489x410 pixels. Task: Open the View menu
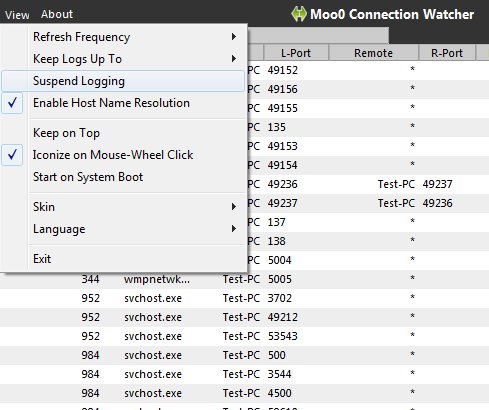17,15
